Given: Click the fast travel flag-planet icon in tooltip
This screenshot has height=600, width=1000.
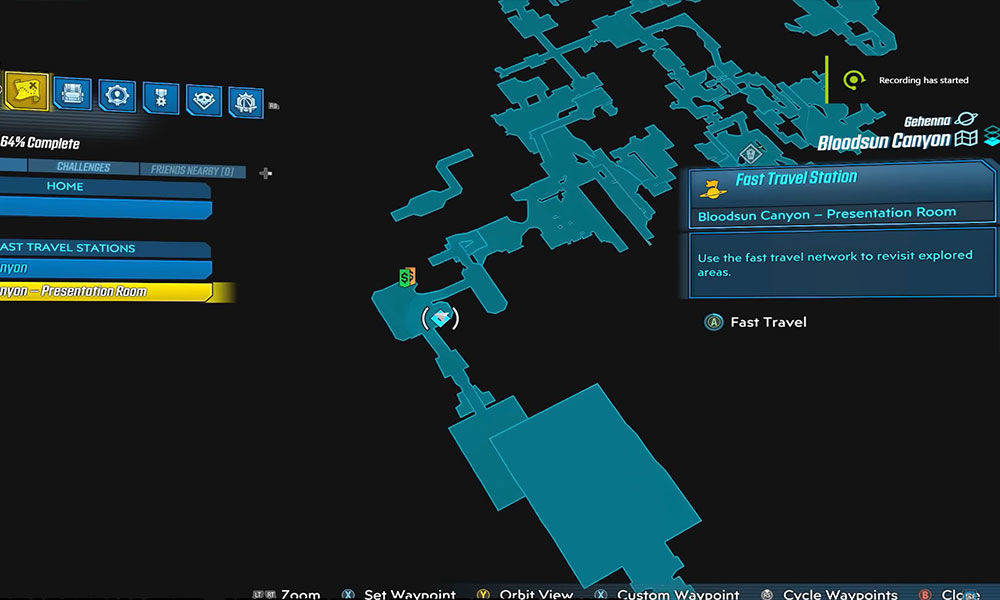Looking at the screenshot, I should [712, 189].
